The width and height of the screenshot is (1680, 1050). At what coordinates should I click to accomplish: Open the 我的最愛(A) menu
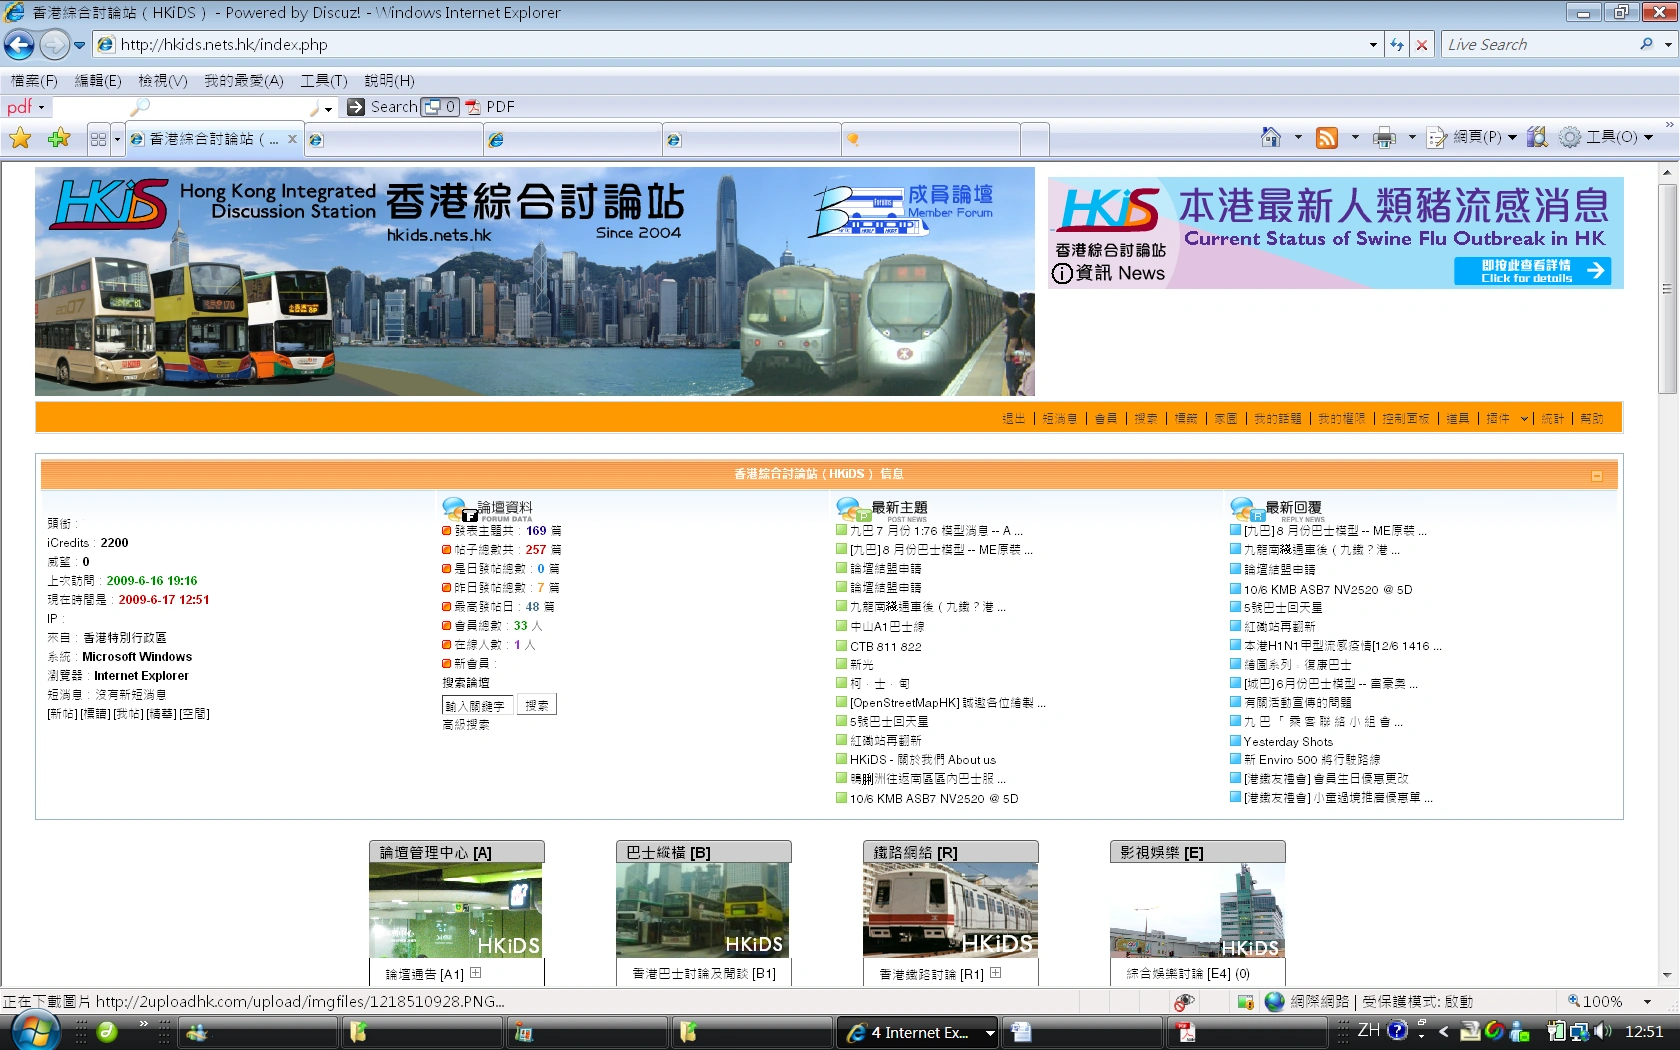point(244,81)
